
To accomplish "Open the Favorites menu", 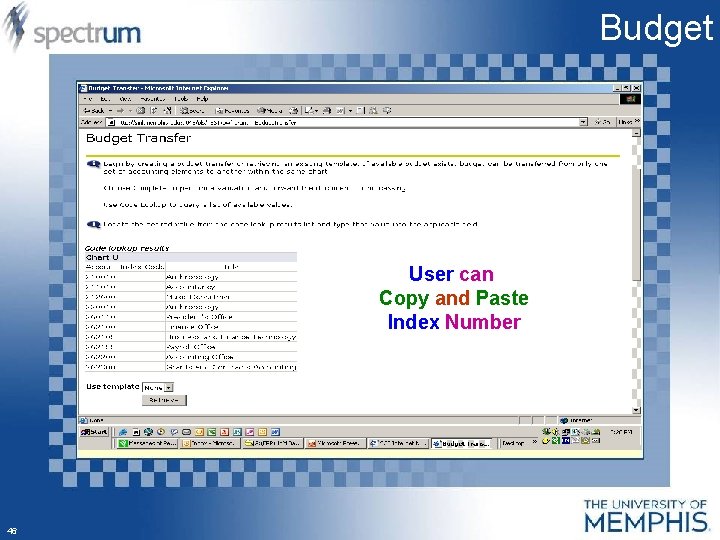I will [x=152, y=99].
